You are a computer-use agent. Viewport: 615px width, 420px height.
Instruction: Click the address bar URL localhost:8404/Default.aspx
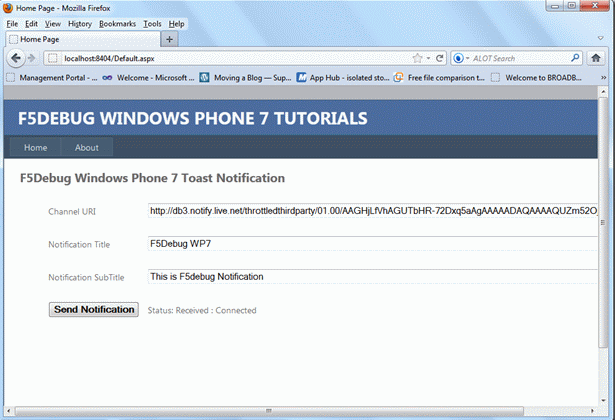click(109, 58)
